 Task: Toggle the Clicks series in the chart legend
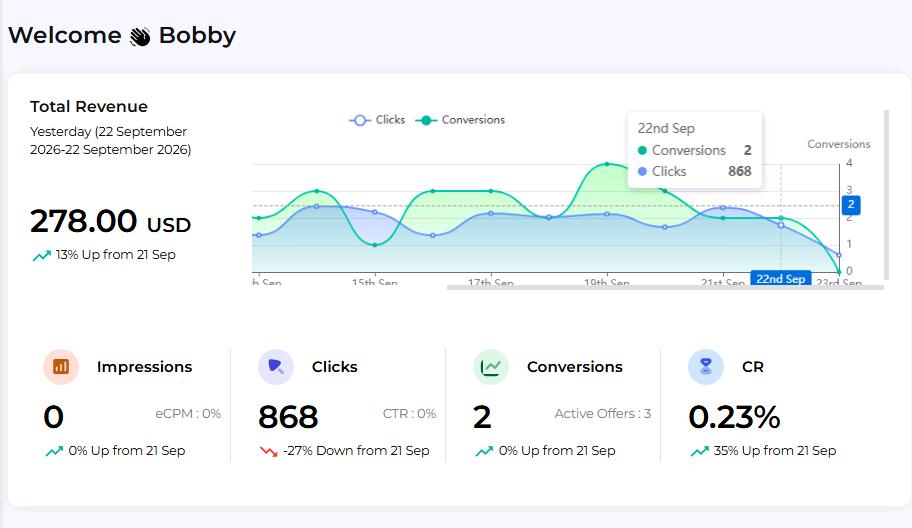point(377,120)
